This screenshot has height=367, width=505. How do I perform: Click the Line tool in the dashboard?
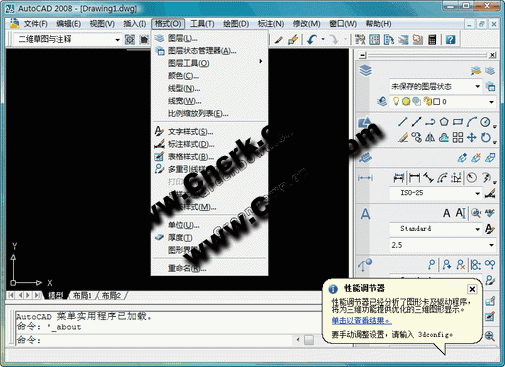[x=402, y=122]
